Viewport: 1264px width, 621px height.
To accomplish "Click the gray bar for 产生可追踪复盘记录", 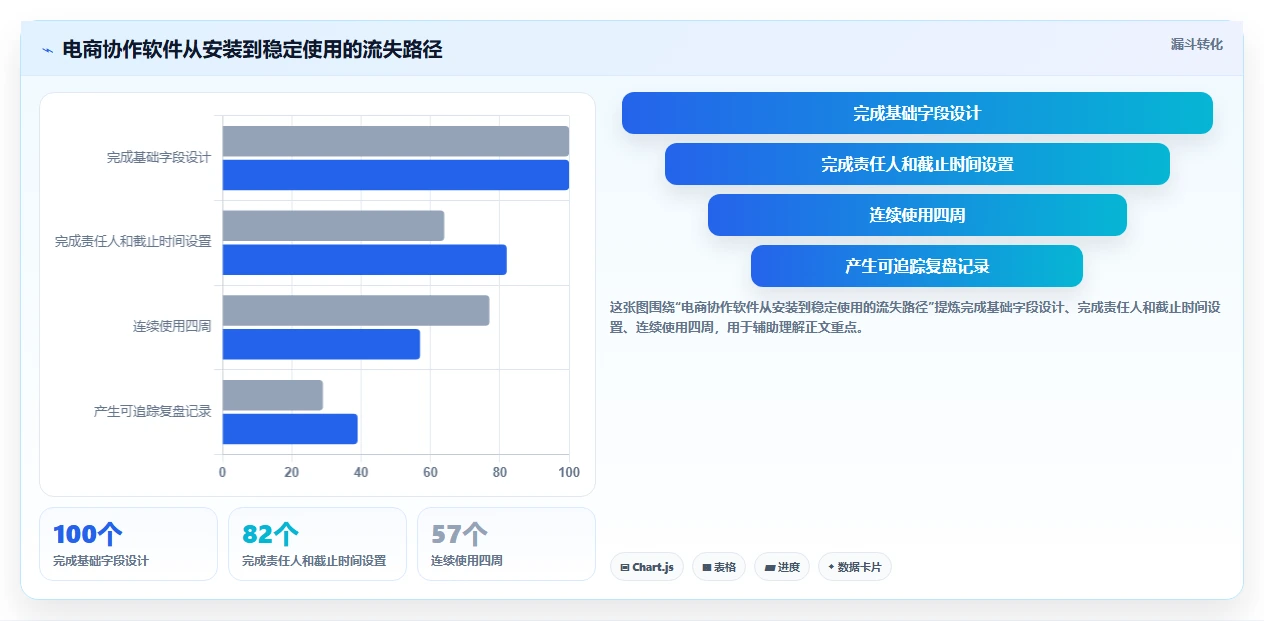I will click(x=272, y=395).
